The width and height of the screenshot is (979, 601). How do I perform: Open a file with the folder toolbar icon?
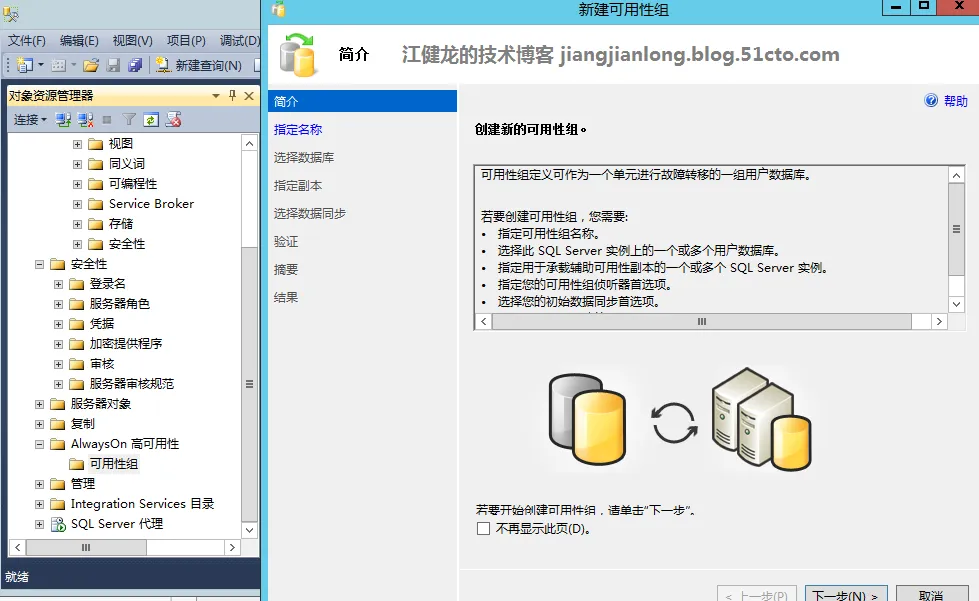click(x=89, y=66)
